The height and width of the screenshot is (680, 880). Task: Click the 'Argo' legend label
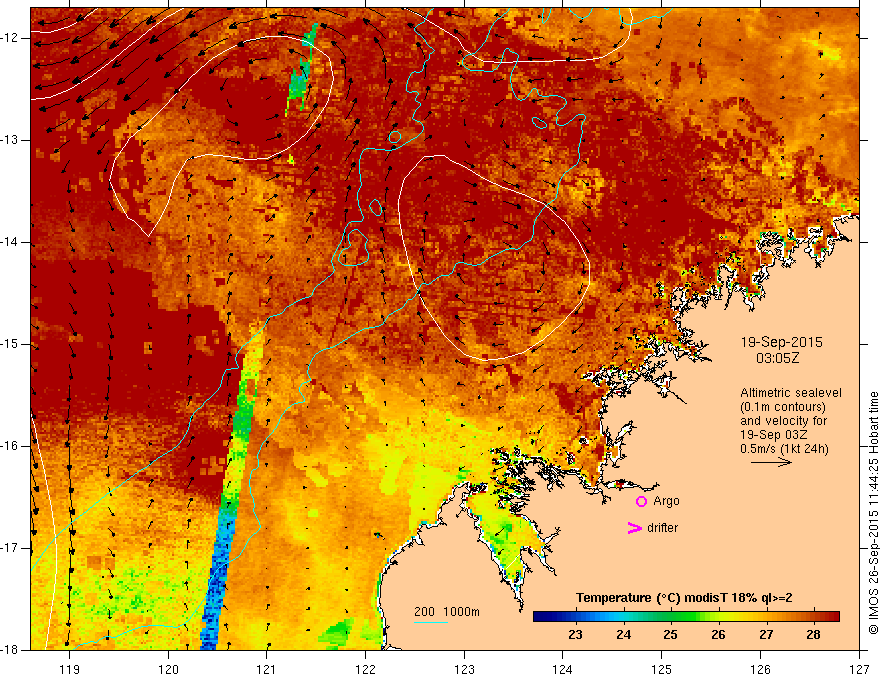[666, 501]
